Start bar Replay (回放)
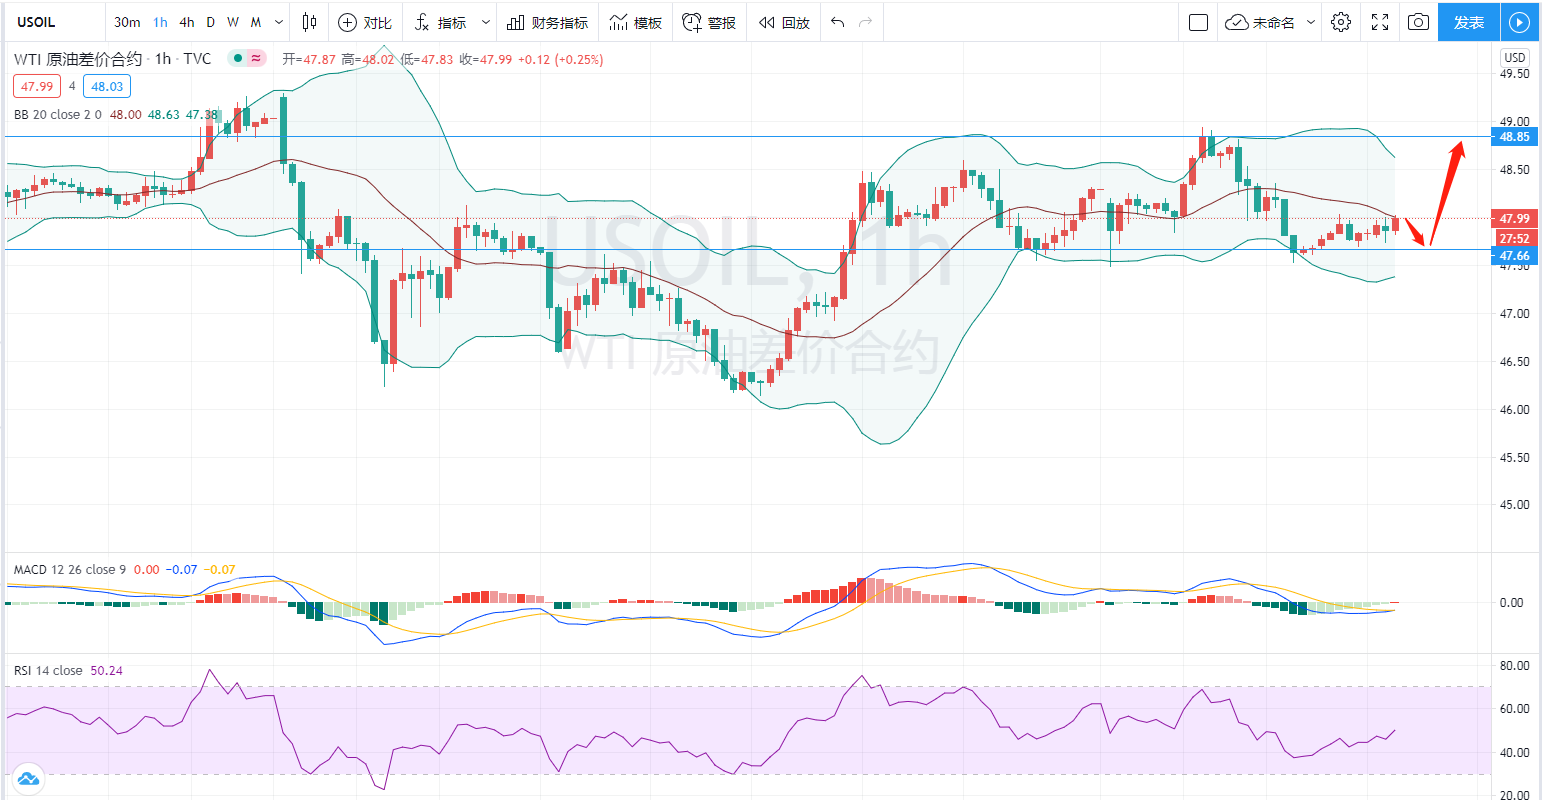 pos(784,22)
